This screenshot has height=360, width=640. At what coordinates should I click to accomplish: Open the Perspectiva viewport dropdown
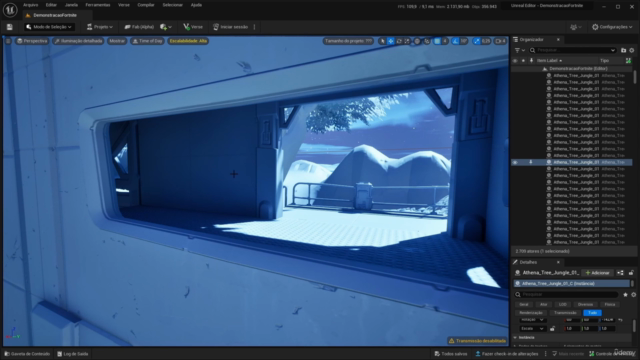(x=32, y=41)
